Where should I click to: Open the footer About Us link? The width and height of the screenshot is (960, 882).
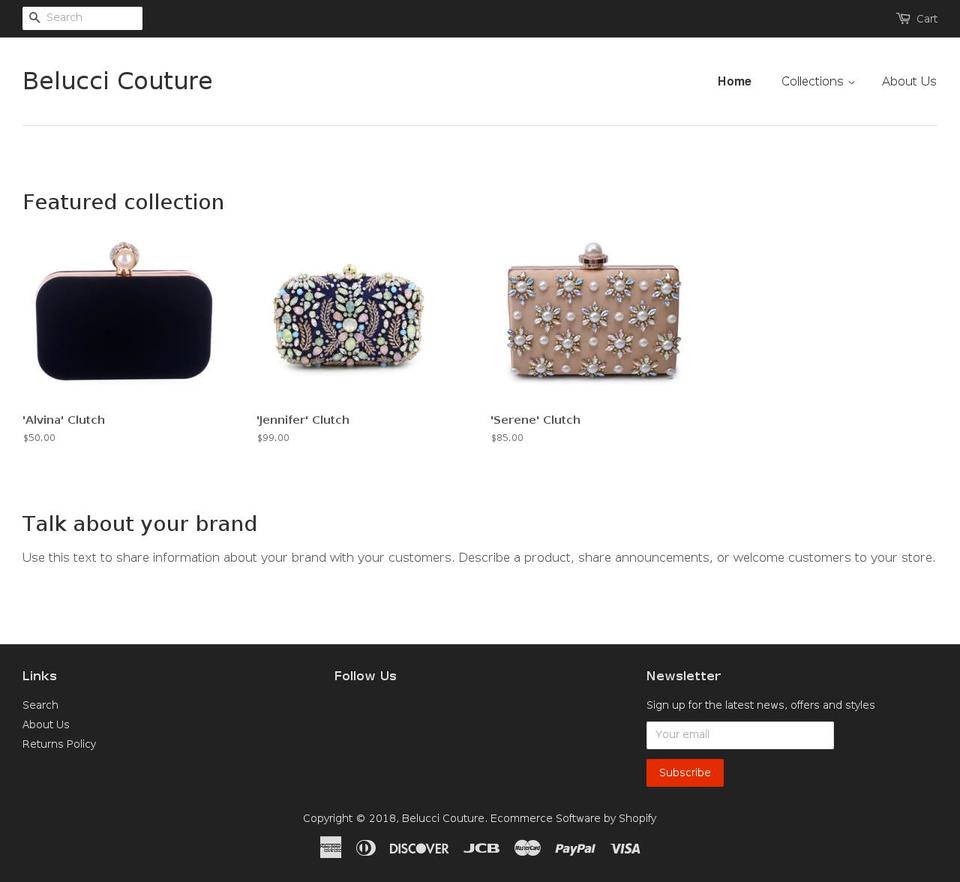[x=46, y=725]
